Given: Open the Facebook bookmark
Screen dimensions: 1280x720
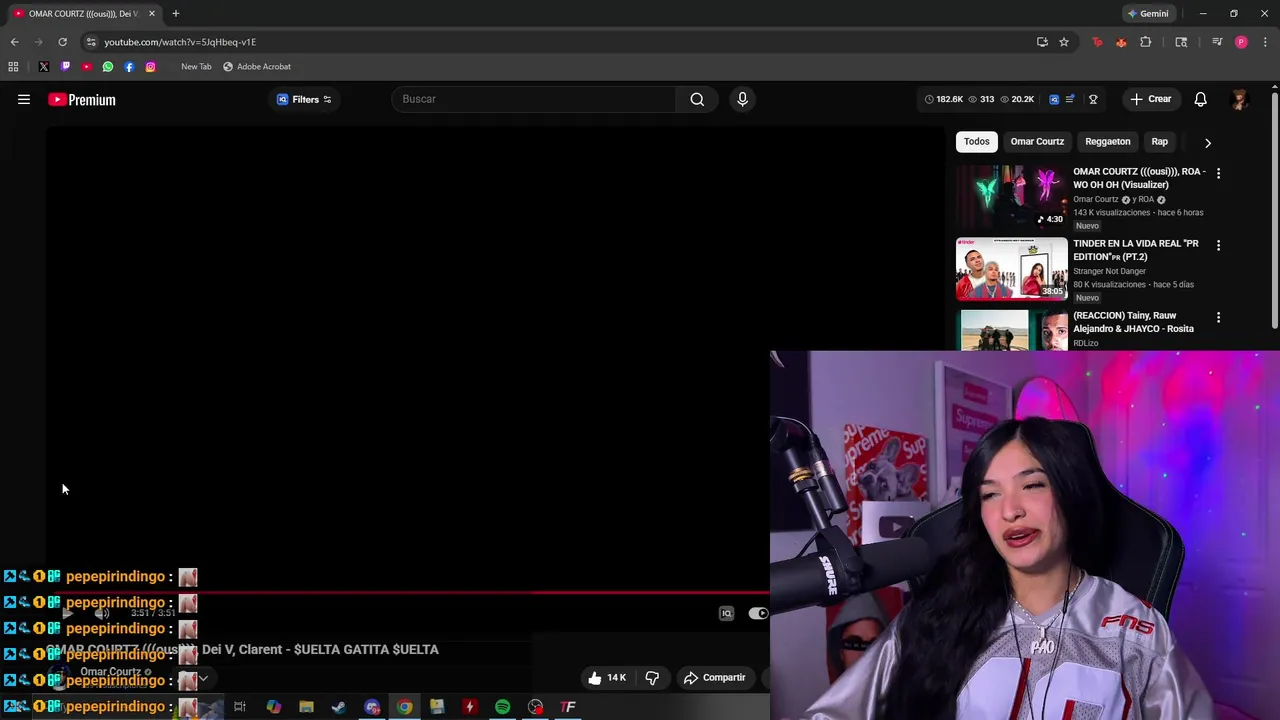Looking at the screenshot, I should (129, 67).
